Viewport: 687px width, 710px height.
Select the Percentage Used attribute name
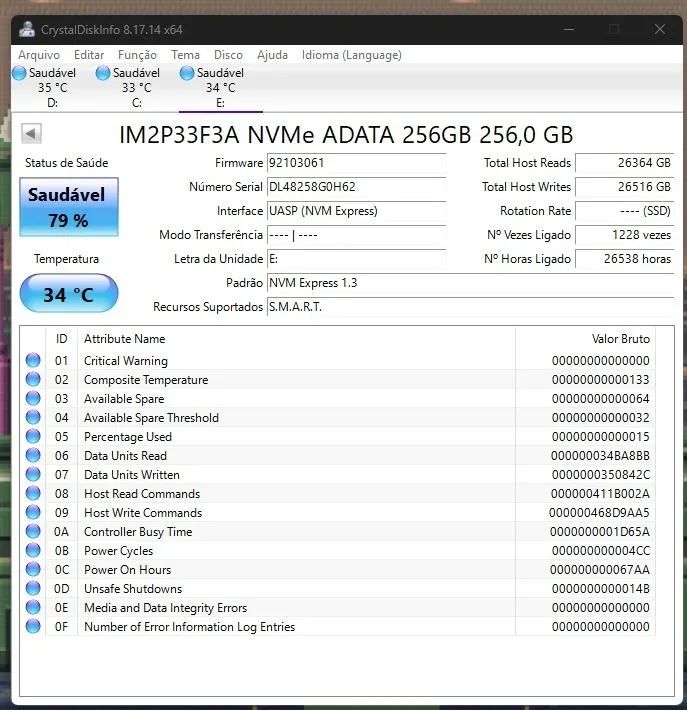click(128, 437)
